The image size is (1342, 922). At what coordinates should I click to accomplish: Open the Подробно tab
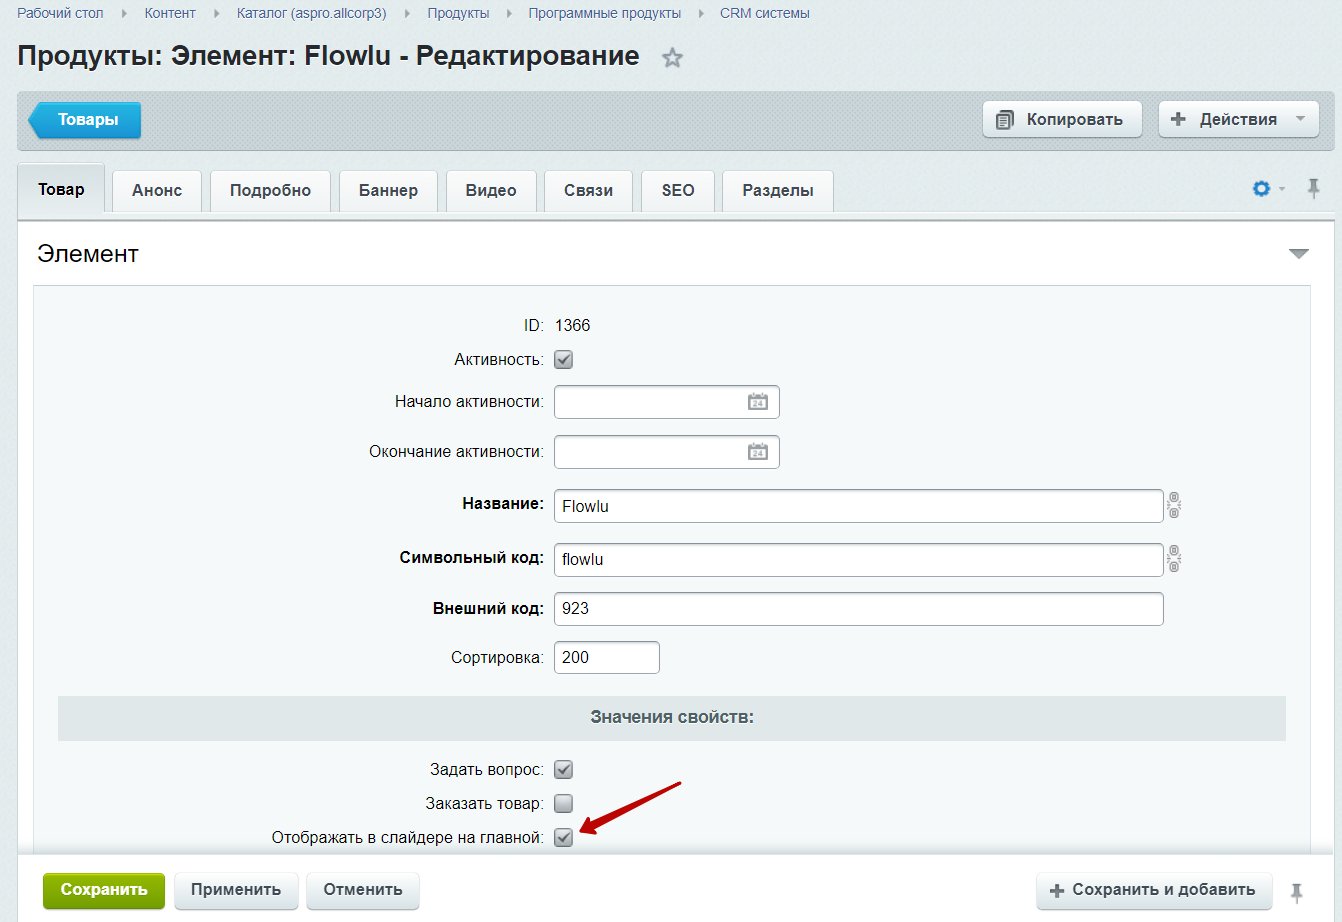pyautogui.click(x=270, y=191)
